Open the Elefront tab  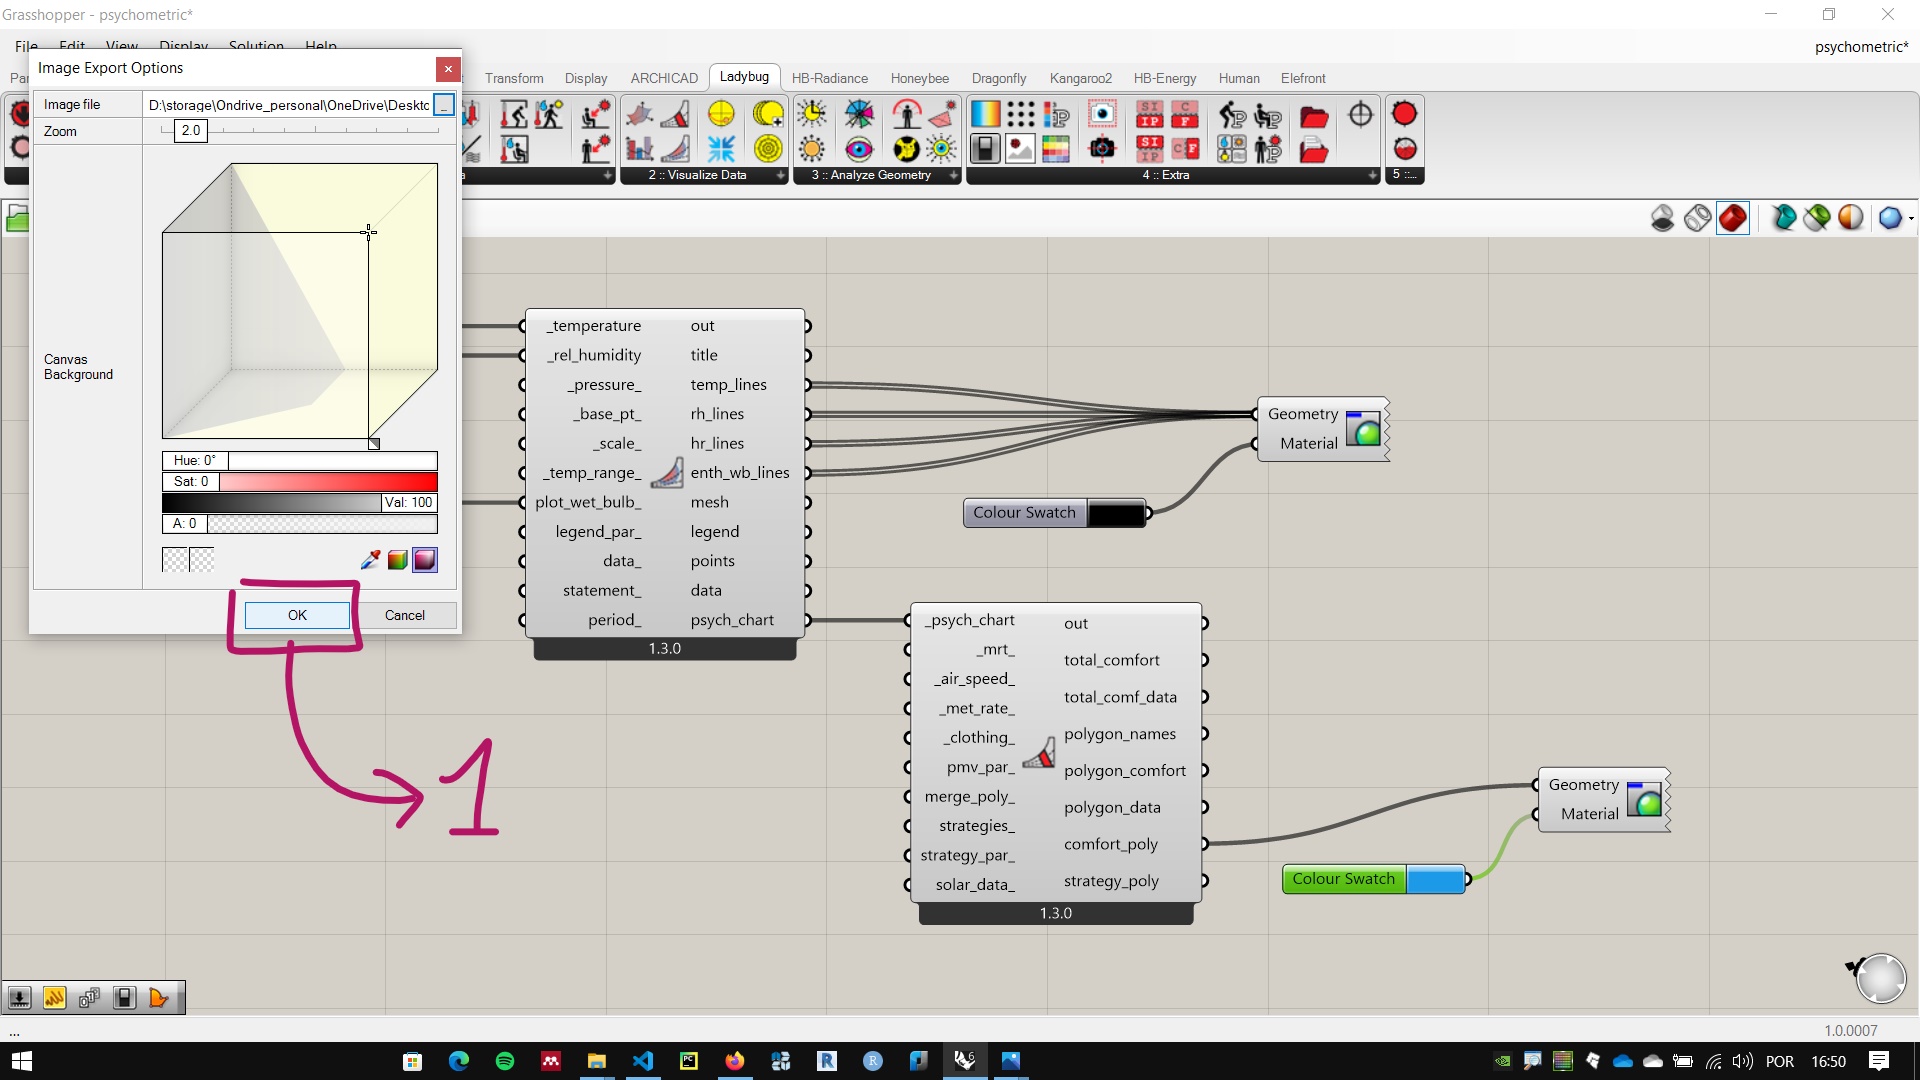pos(1302,78)
